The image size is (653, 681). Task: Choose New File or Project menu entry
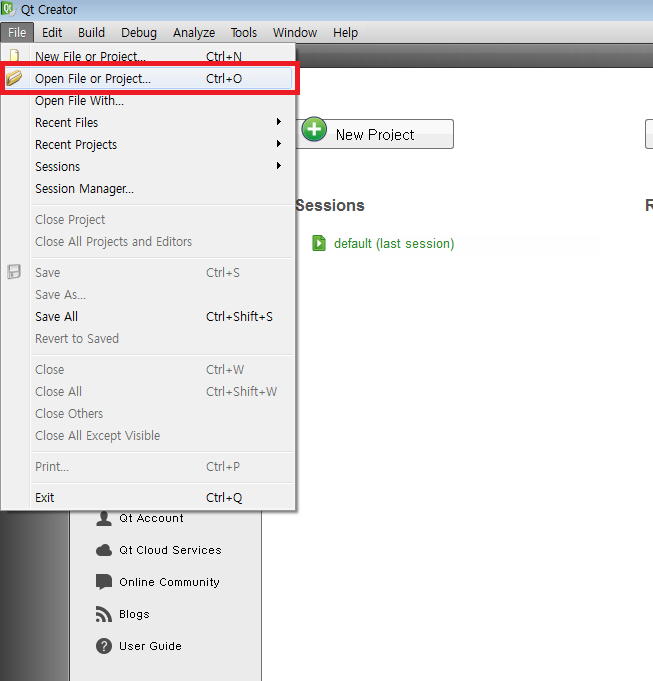click(x=148, y=56)
